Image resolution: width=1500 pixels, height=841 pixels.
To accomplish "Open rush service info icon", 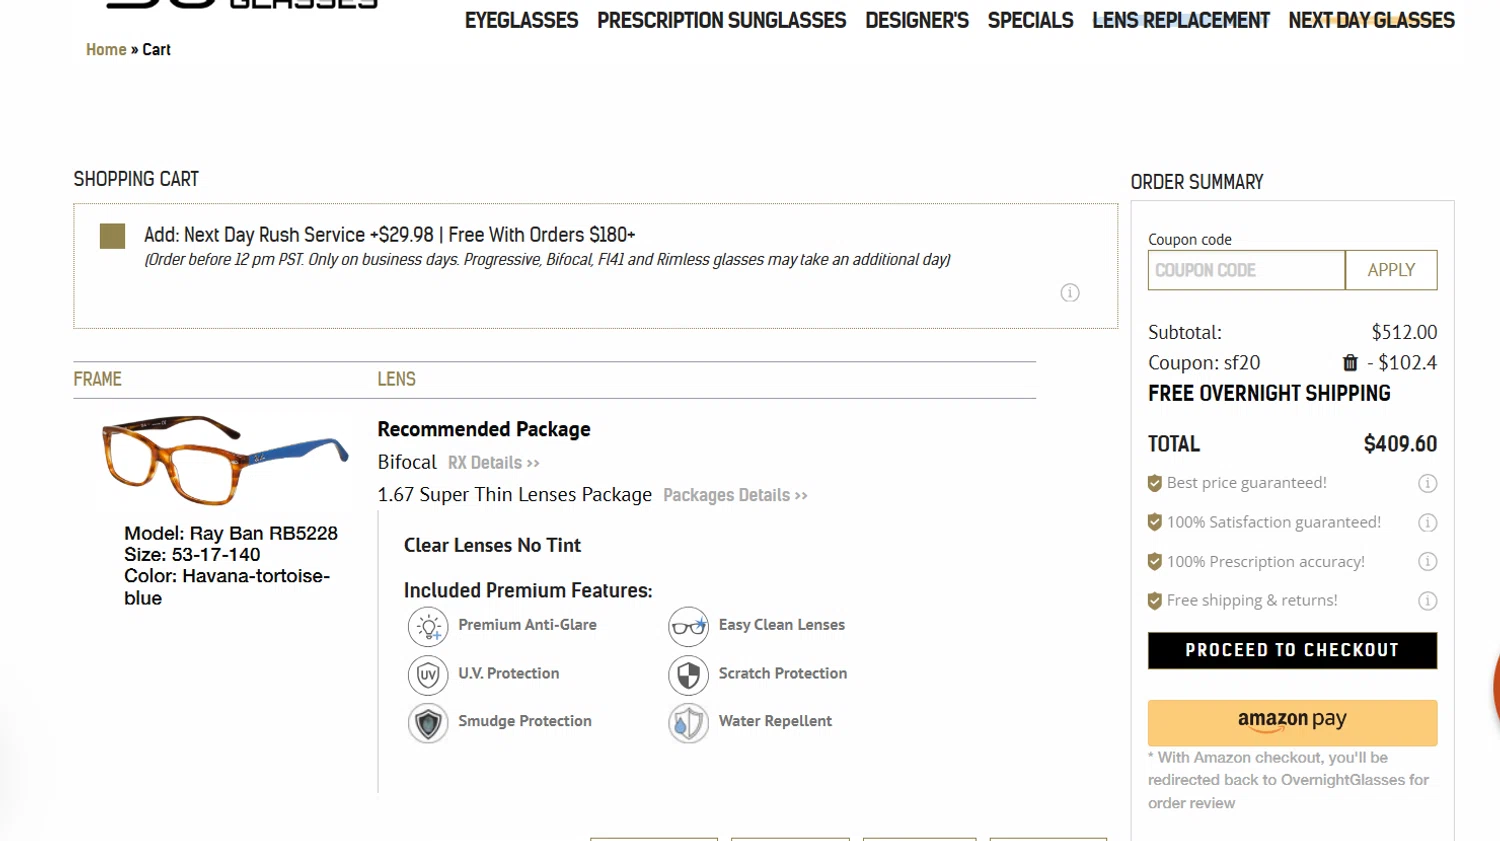I will coord(1070,293).
